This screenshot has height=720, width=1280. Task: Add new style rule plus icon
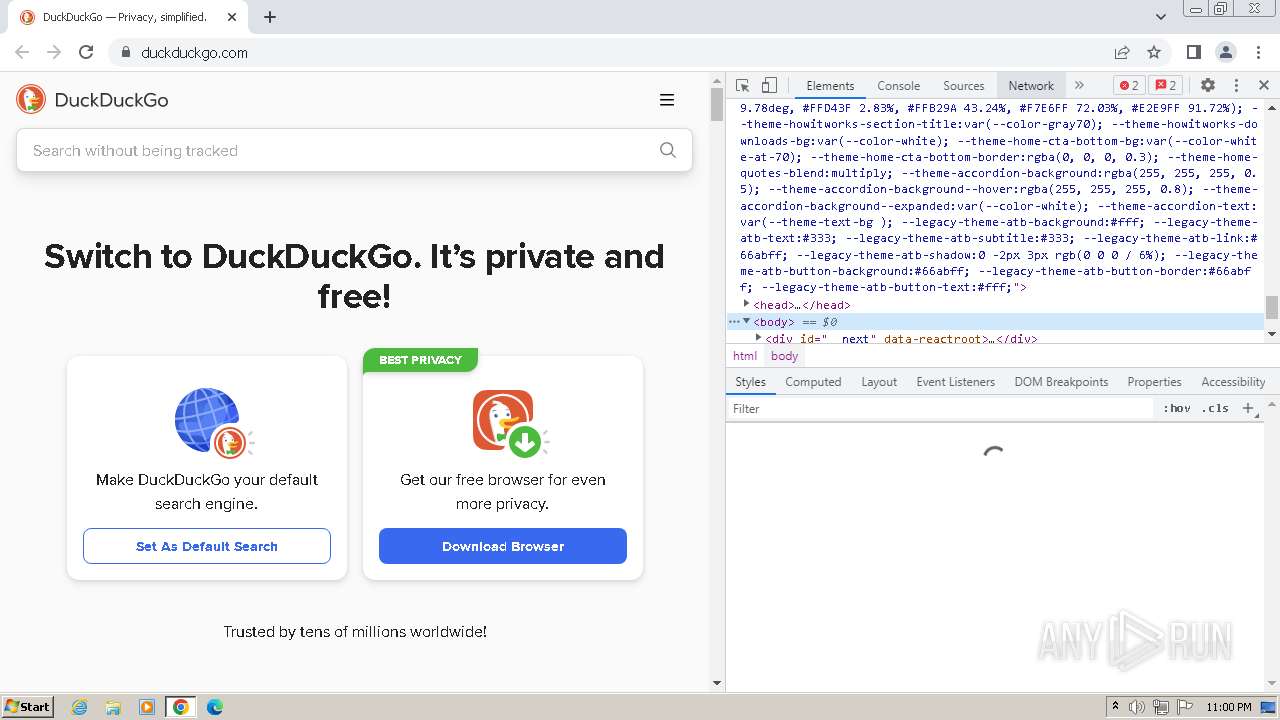1248,408
